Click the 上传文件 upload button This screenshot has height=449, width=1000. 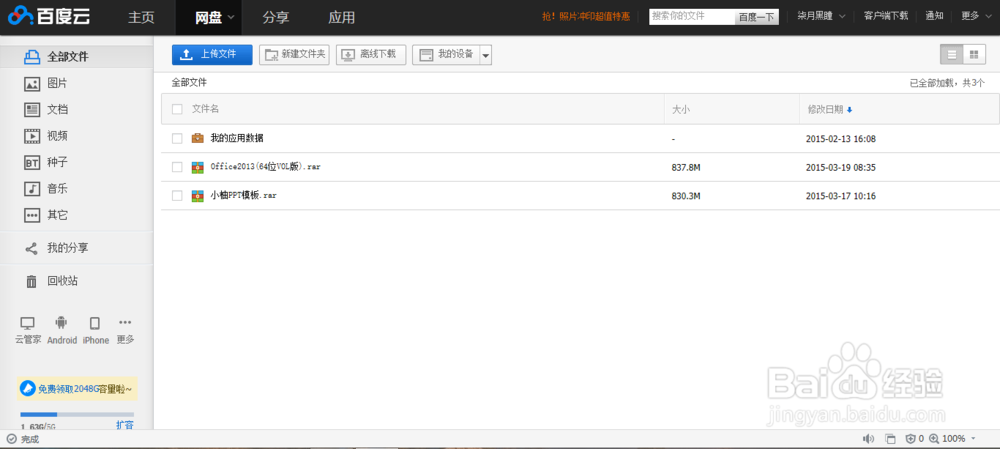(x=212, y=55)
